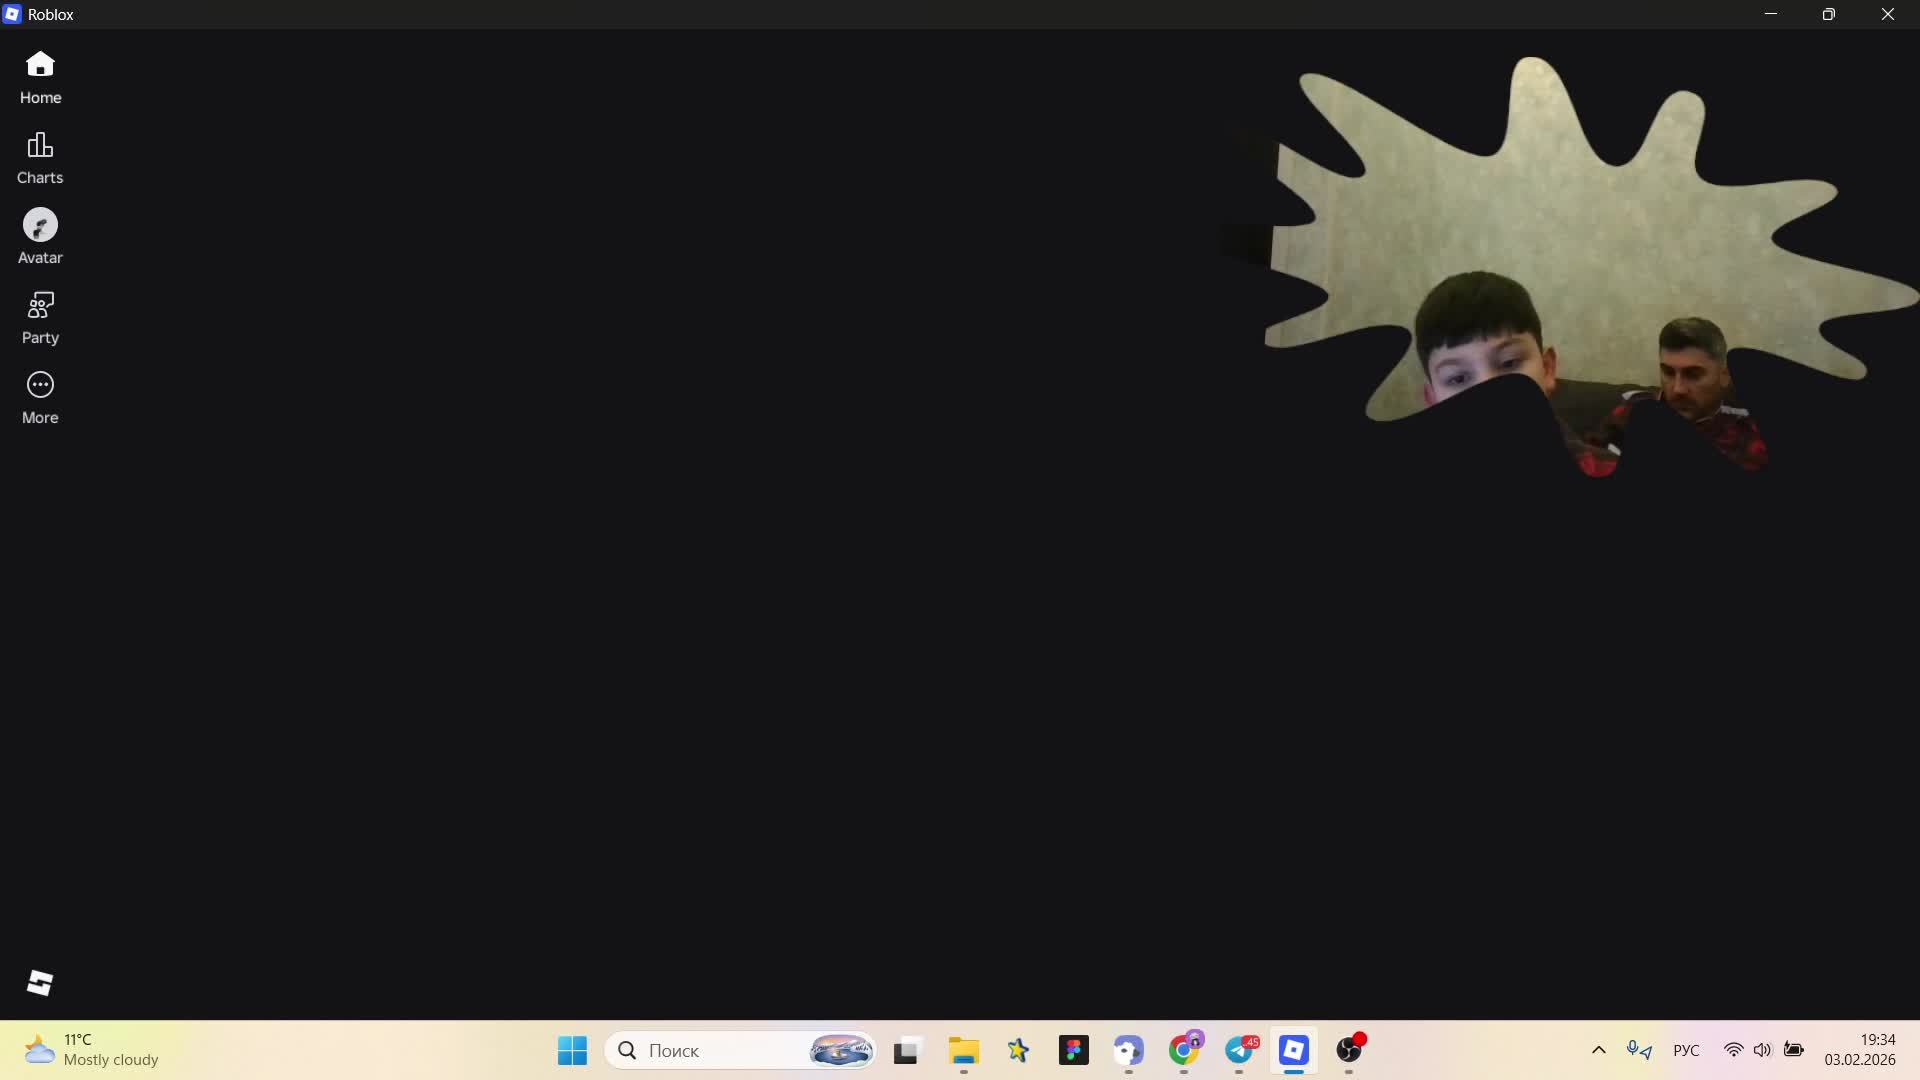Open Telegram with 45 unread badge
Screen dimensions: 1920x1080
pos(1240,1050)
